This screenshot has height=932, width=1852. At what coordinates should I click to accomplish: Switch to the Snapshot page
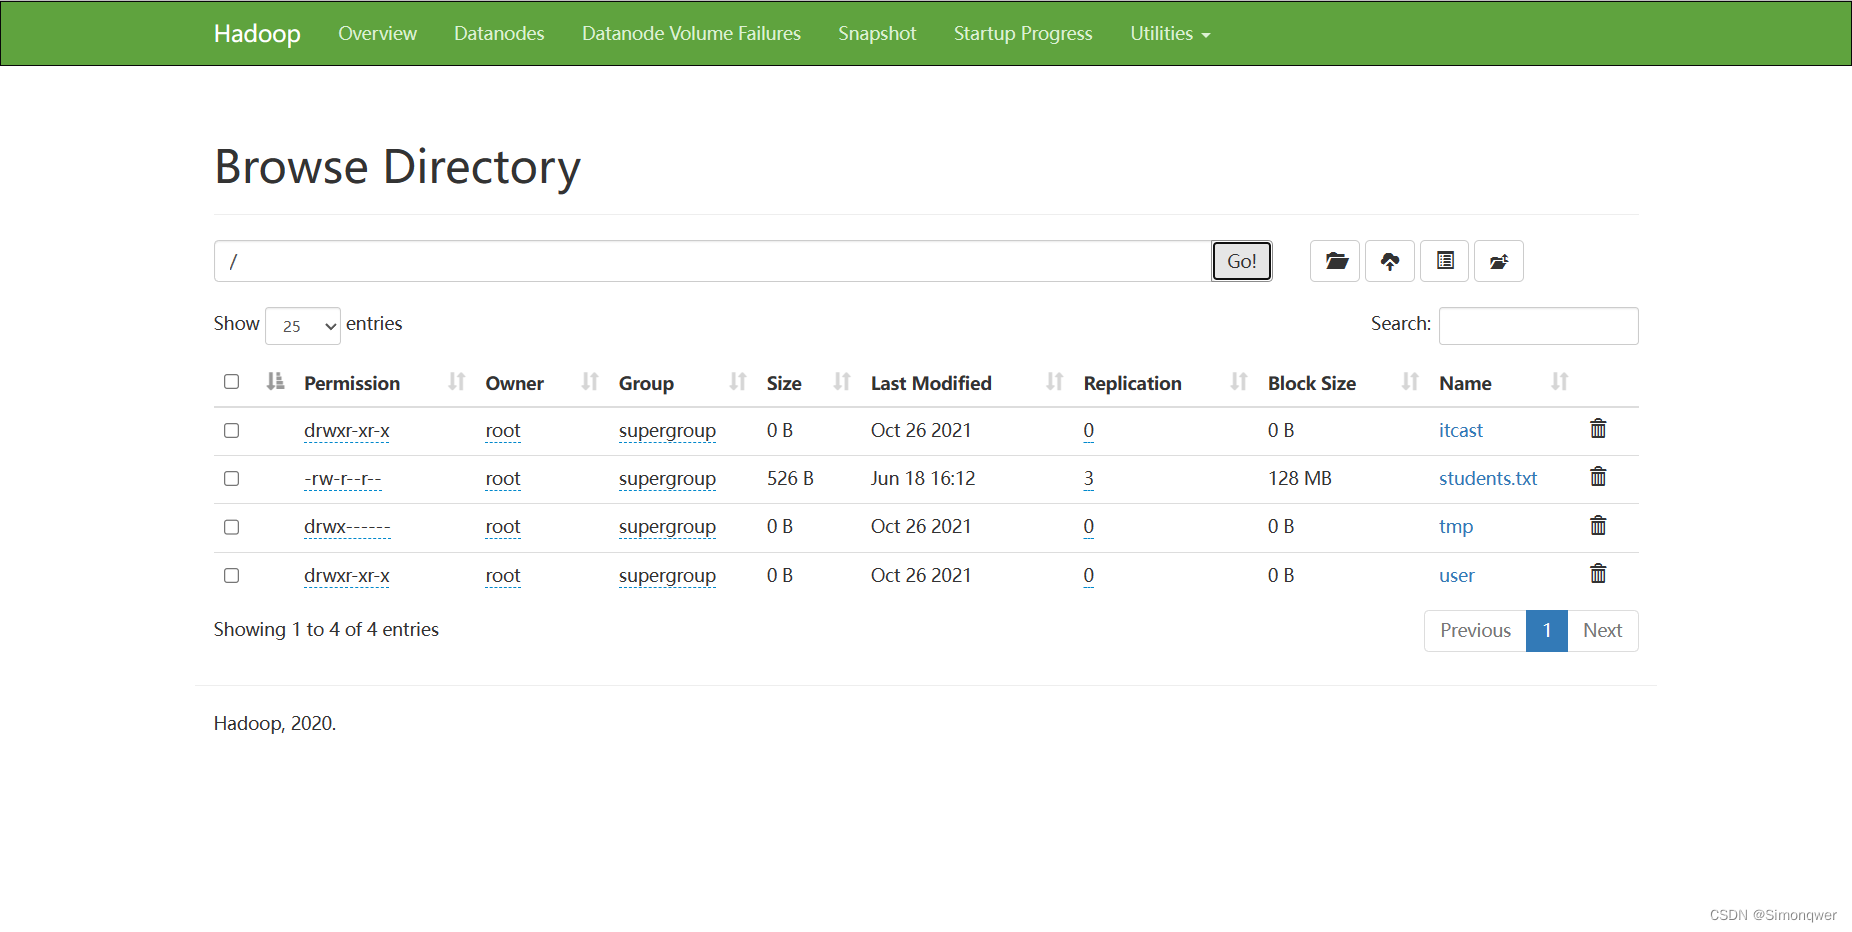[877, 34]
